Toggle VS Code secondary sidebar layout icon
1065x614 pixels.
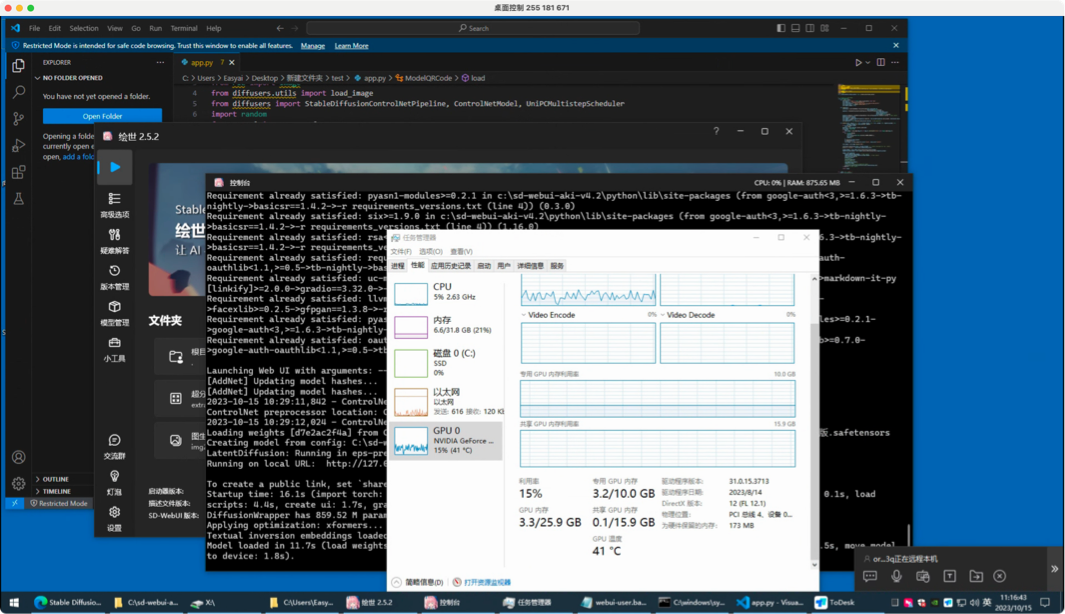810,29
